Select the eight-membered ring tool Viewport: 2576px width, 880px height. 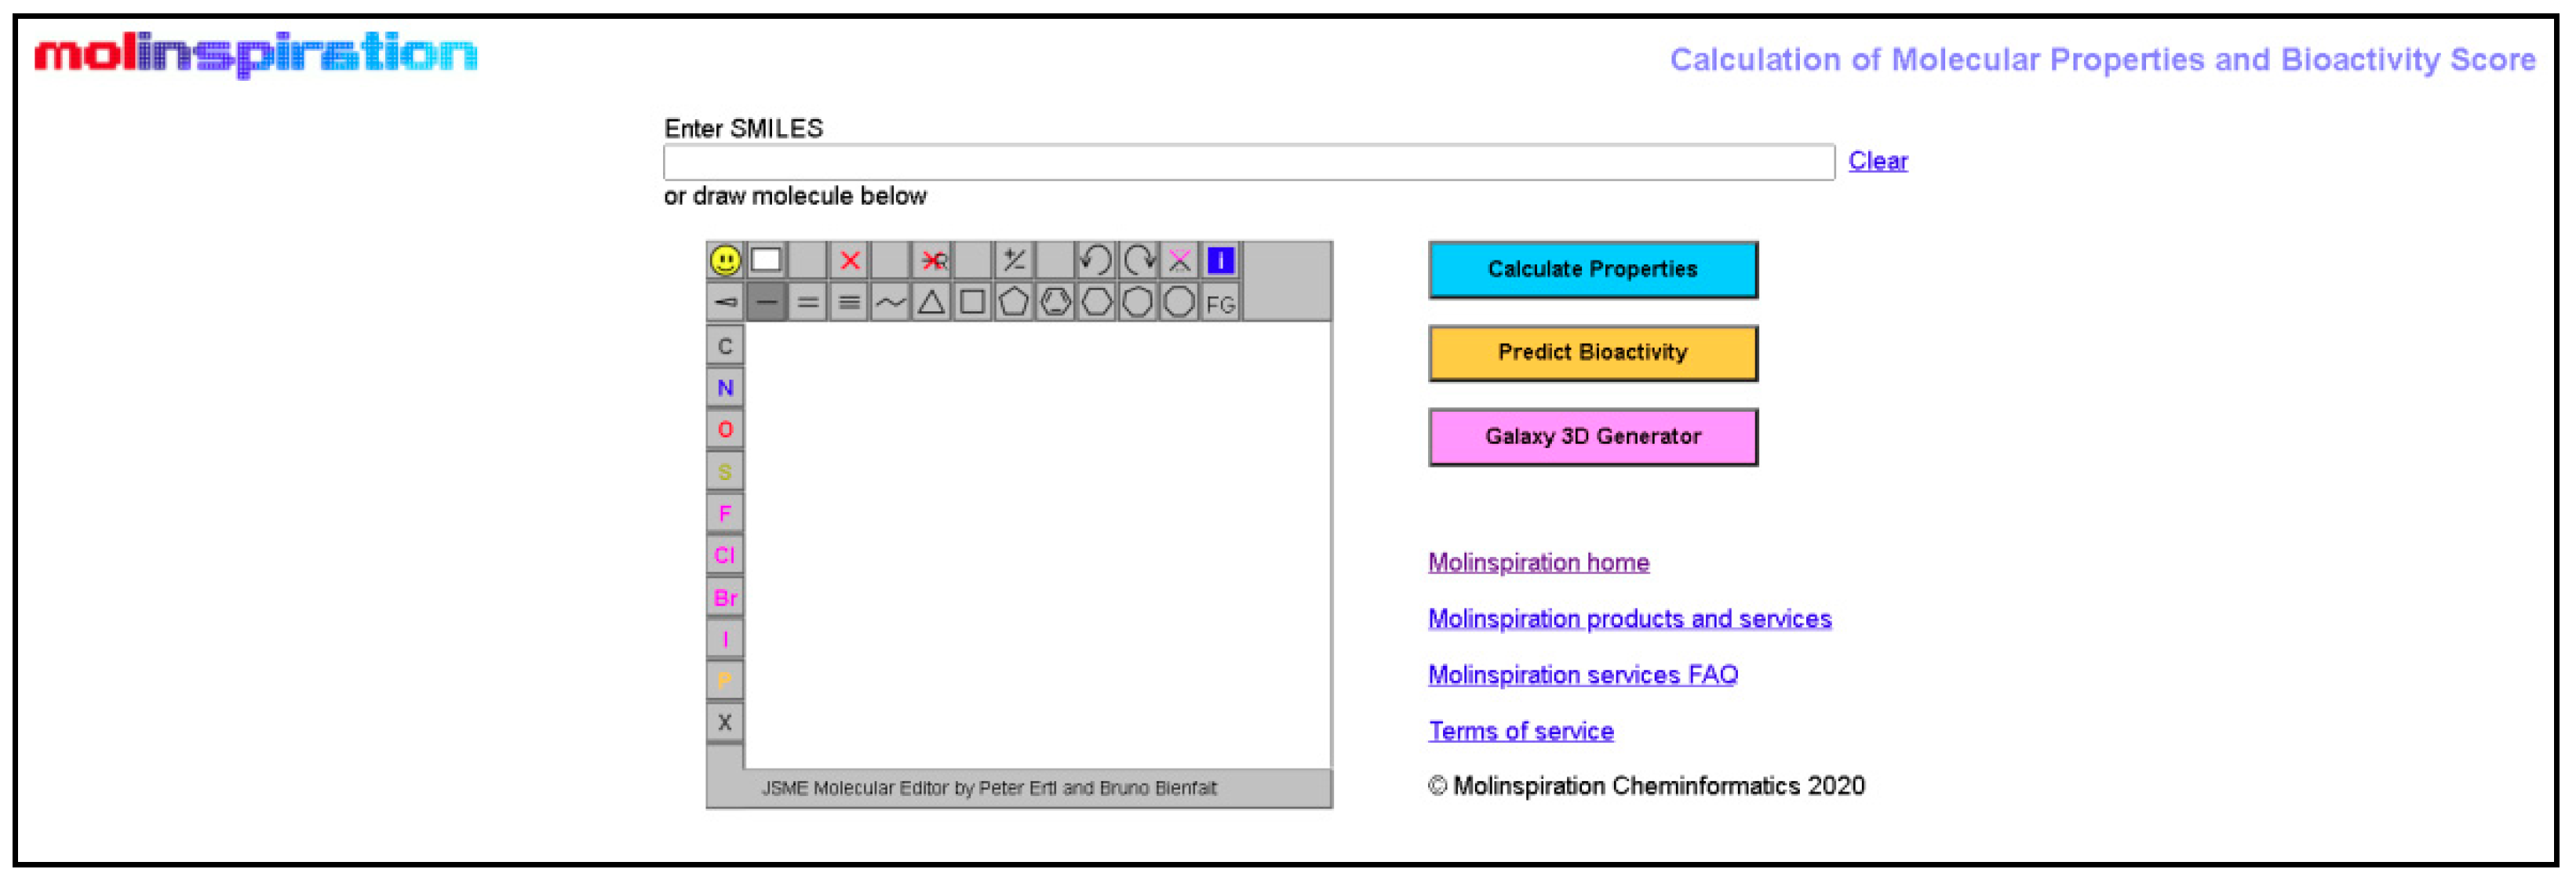point(1179,302)
